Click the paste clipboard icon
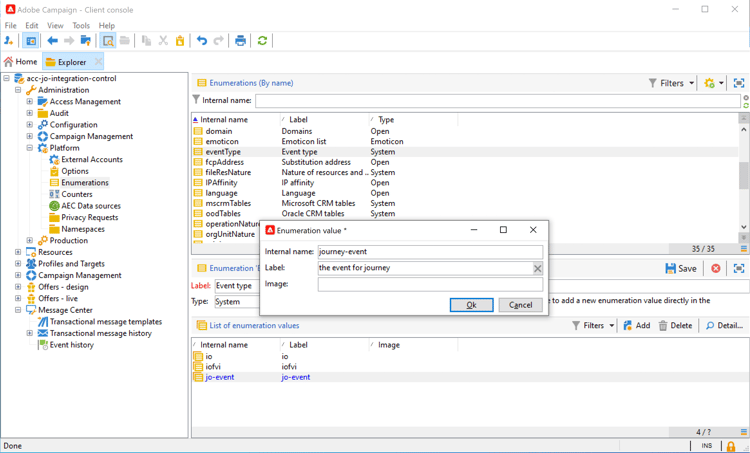This screenshot has height=453, width=750. click(x=180, y=41)
